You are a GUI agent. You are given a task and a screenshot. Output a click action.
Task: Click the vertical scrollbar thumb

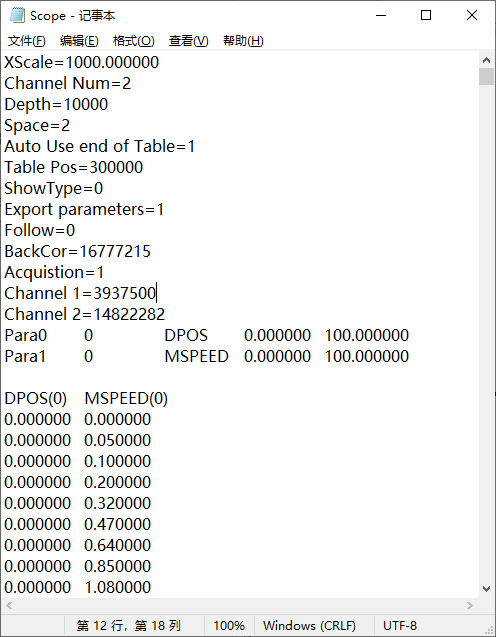[486, 76]
